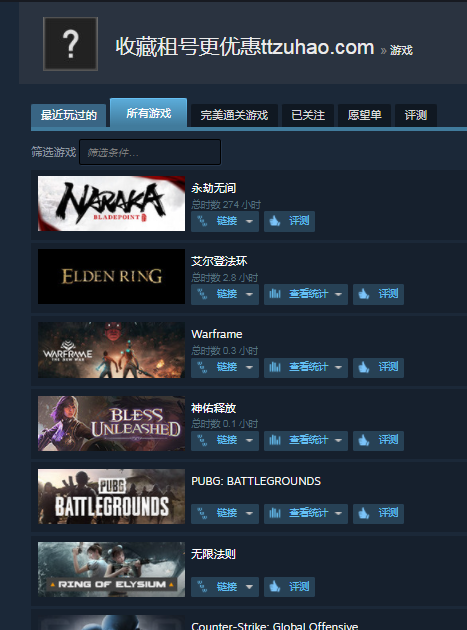Click the links icon for Warframe
The width and height of the screenshot is (467, 630).
pyautogui.click(x=202, y=367)
